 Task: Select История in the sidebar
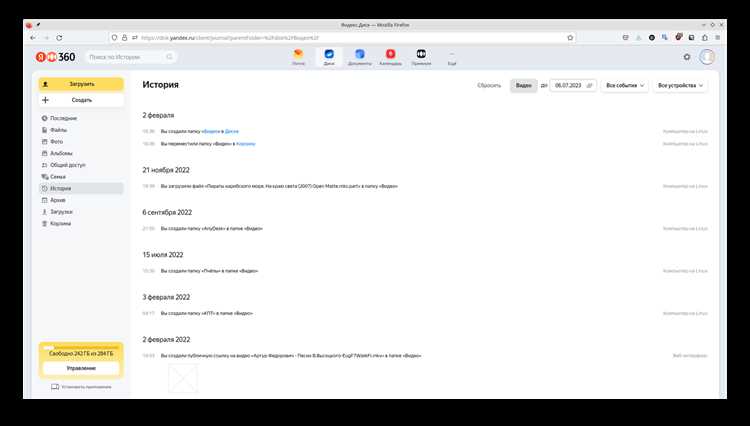coord(81,188)
